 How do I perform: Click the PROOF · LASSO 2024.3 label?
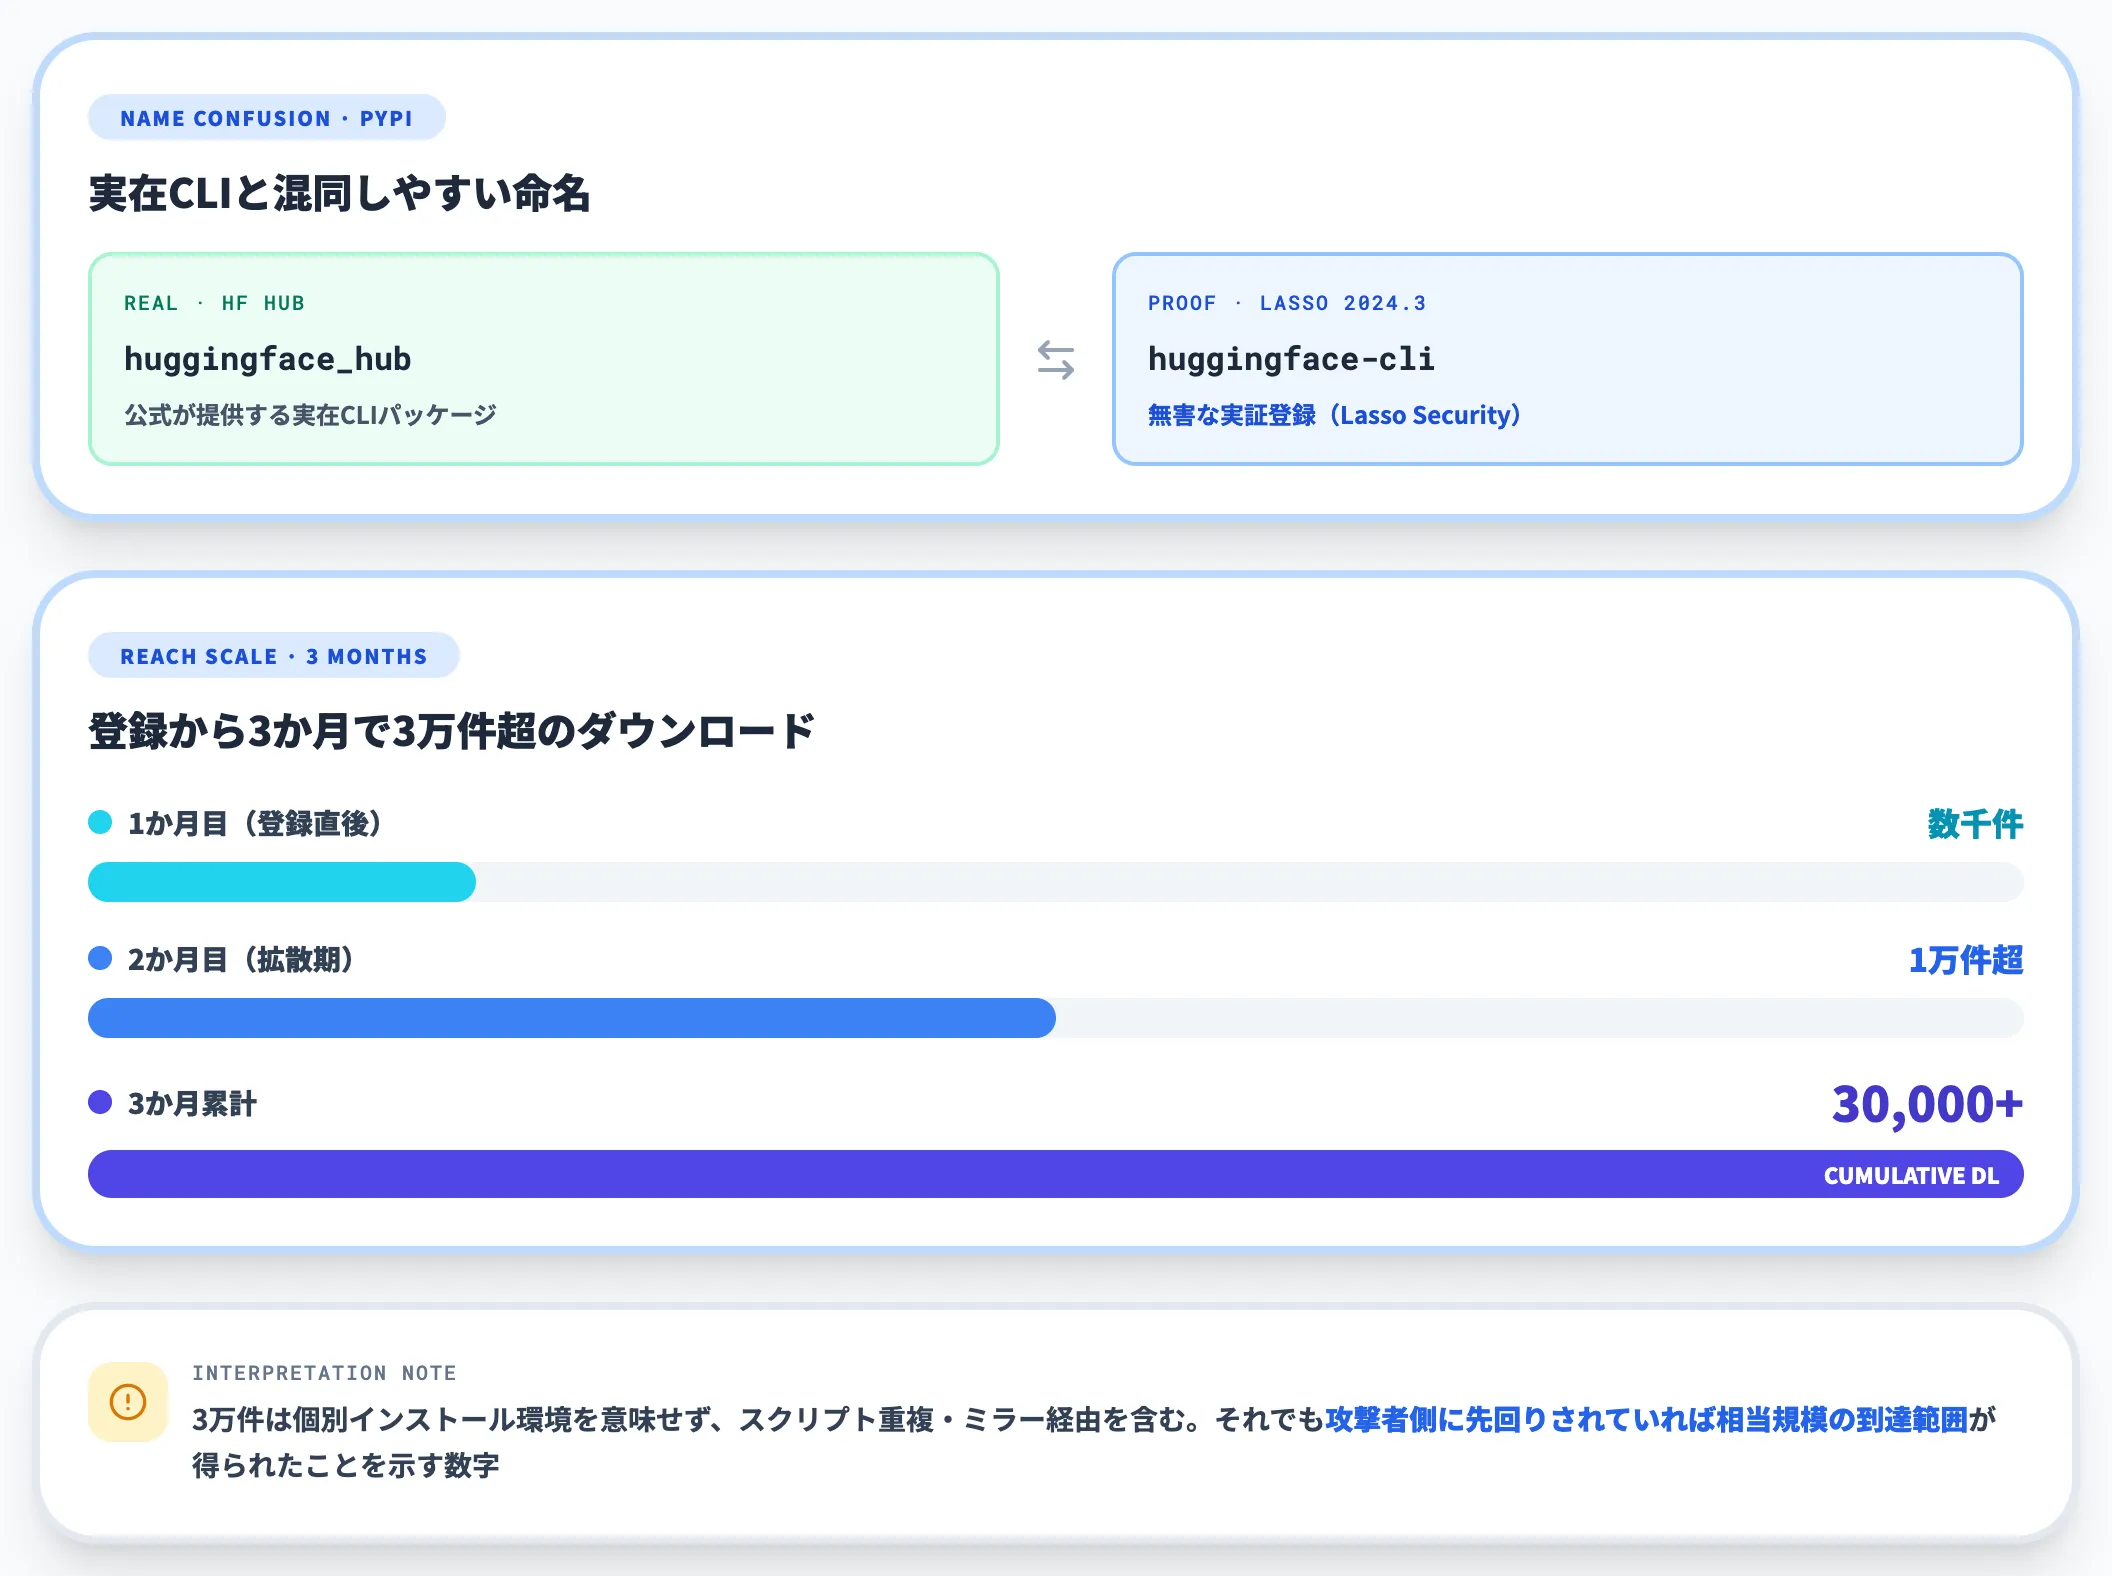point(1287,303)
